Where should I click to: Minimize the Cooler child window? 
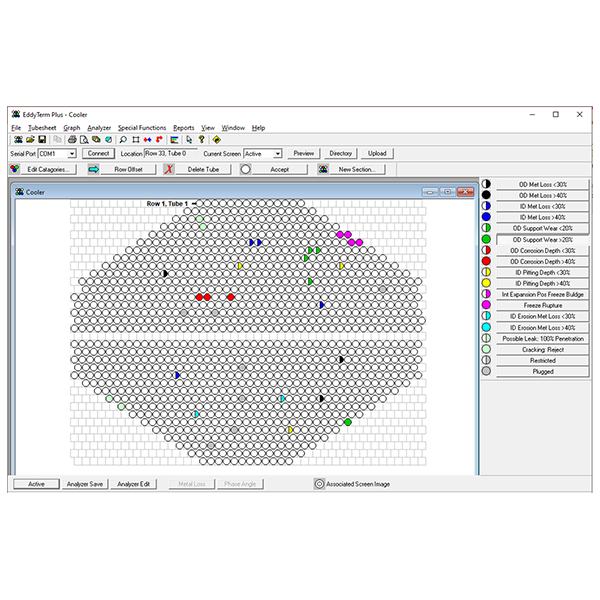point(430,192)
